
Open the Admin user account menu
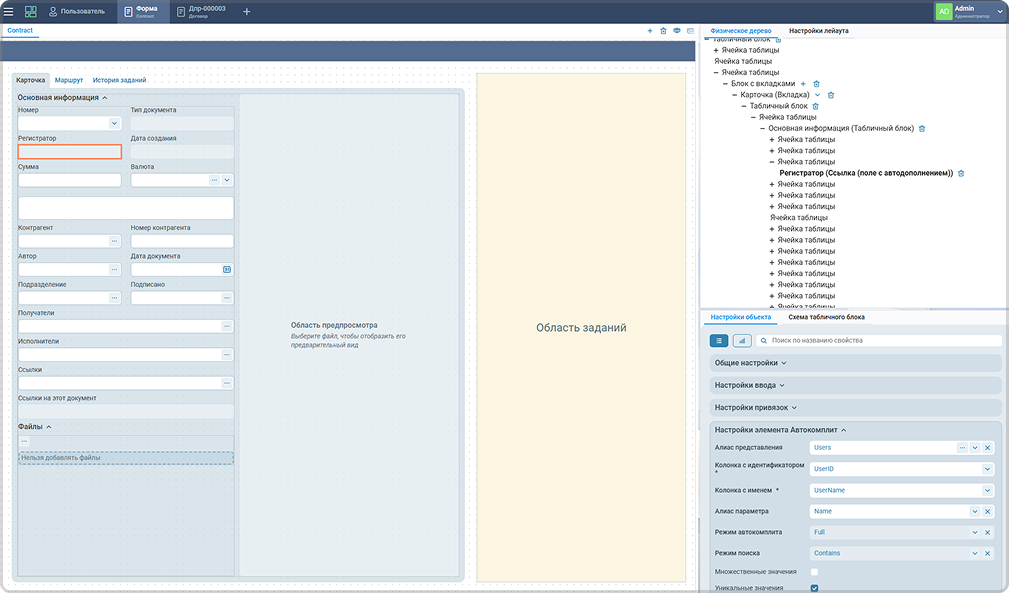(x=970, y=11)
